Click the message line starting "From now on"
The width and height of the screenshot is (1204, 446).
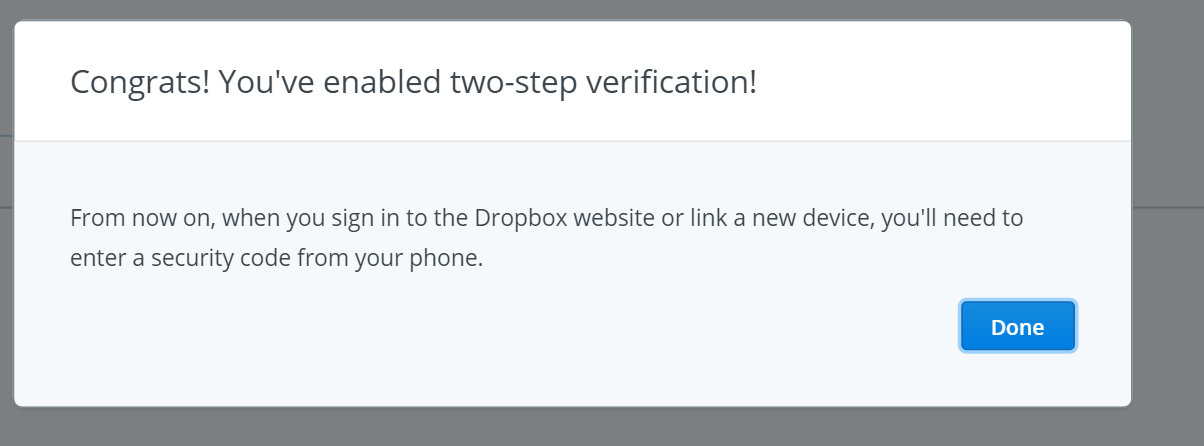tap(547, 218)
